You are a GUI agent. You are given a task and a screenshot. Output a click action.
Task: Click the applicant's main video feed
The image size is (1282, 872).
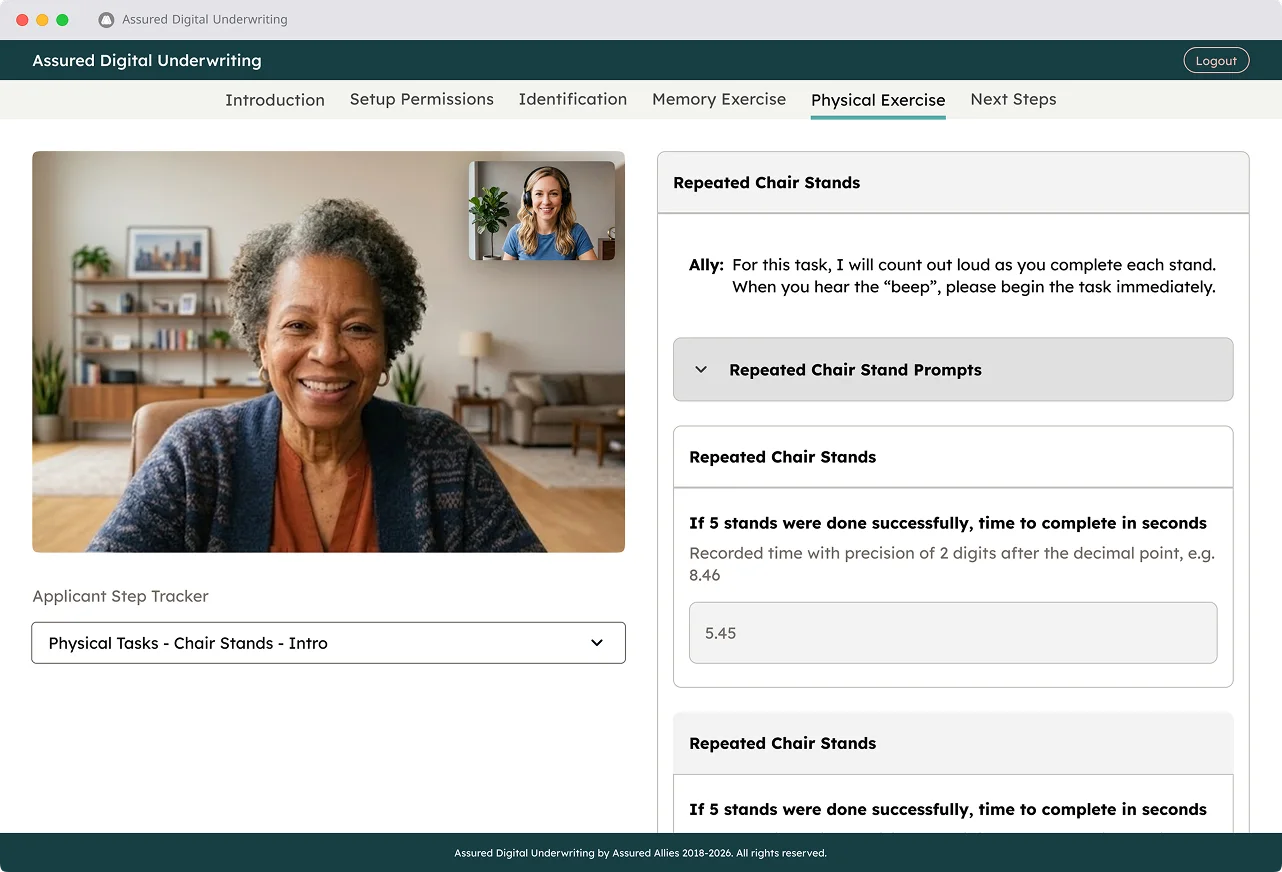(328, 352)
